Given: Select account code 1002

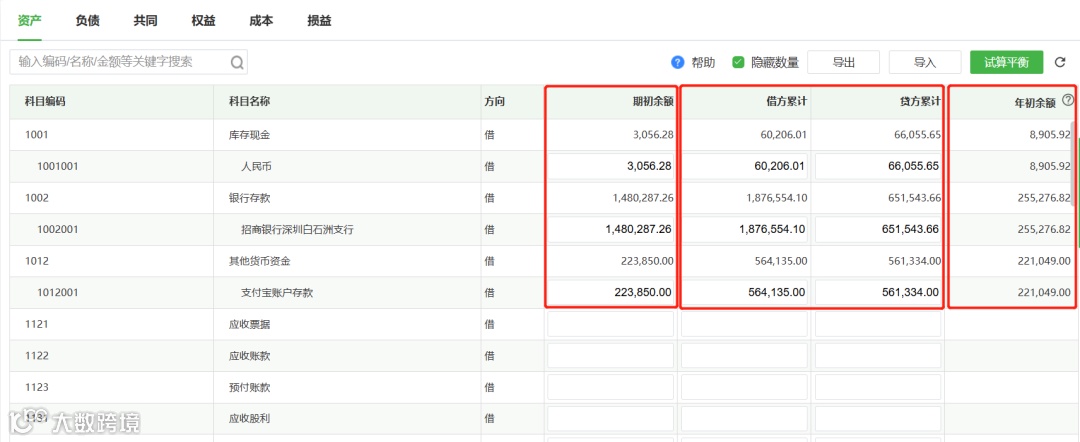Looking at the screenshot, I should 37,198.
